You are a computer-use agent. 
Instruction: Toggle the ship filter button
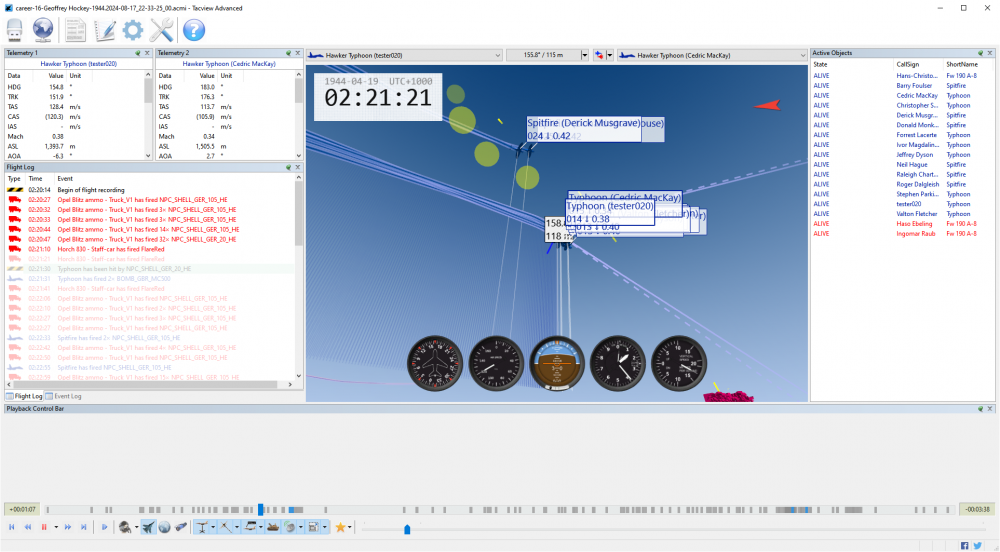coord(273,526)
